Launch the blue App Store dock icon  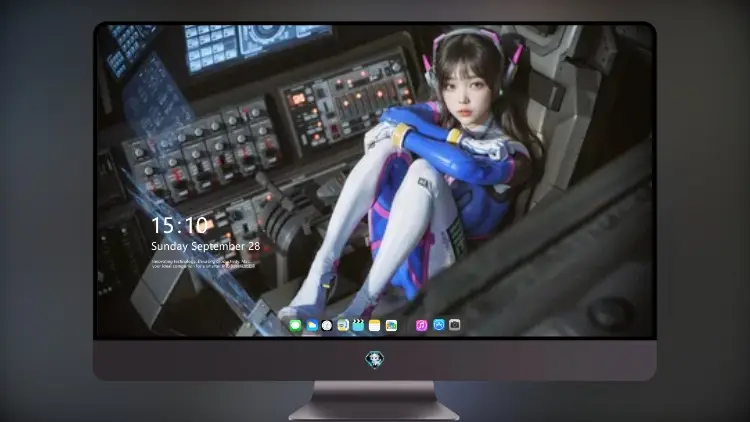[x=439, y=325]
